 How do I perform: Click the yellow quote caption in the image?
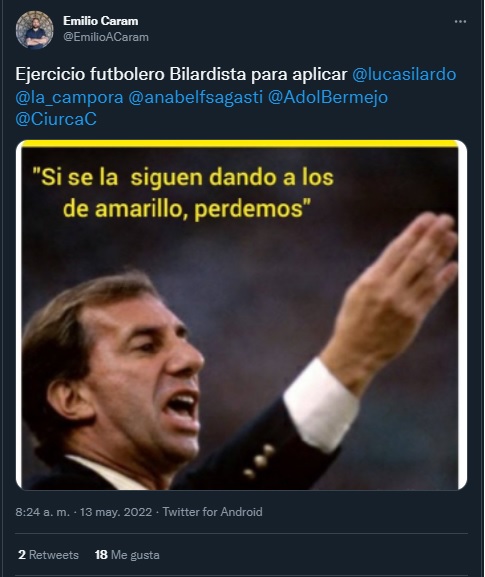point(183,193)
